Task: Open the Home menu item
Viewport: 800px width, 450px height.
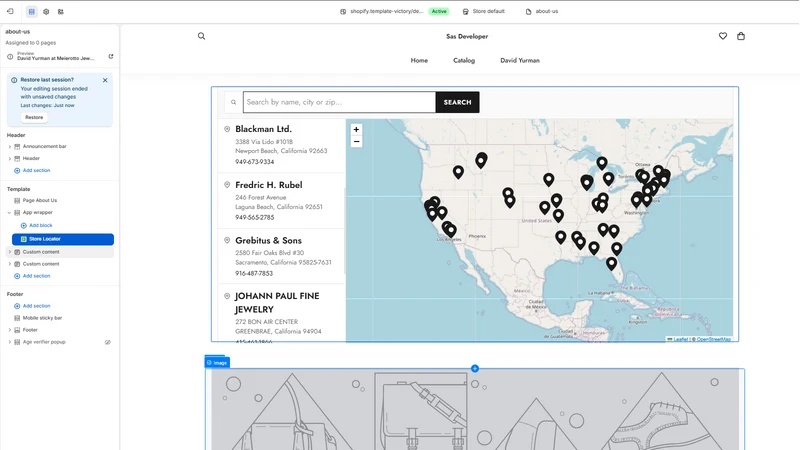Action: tap(419, 60)
